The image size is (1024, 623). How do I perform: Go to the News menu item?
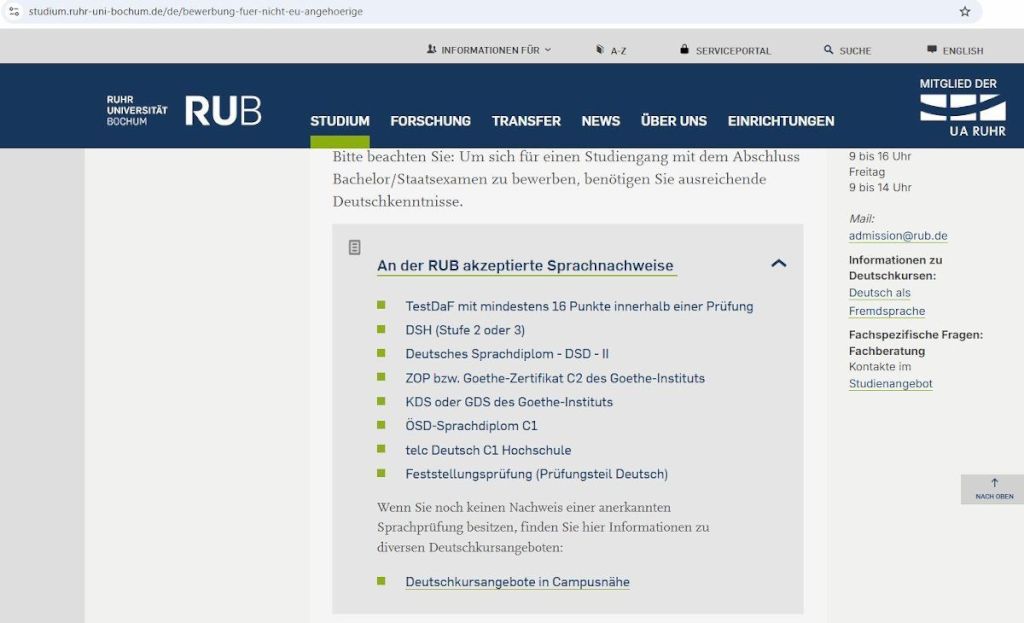[x=601, y=121]
